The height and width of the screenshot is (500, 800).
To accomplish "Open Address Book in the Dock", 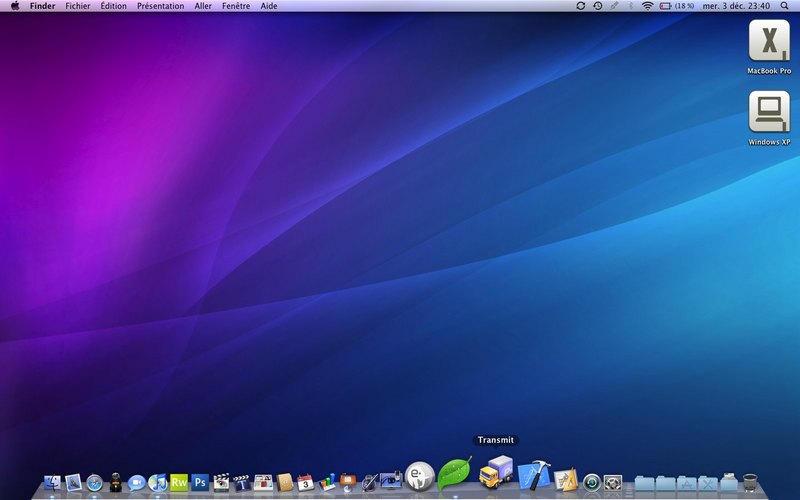I will pos(285,482).
